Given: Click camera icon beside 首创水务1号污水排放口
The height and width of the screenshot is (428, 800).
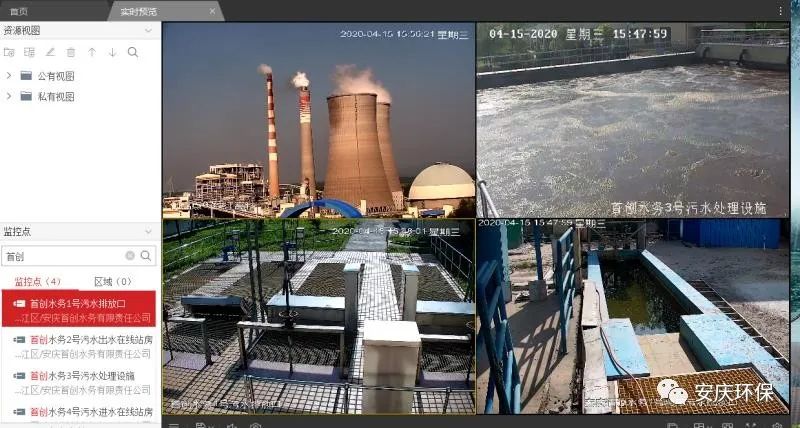Looking at the screenshot, I should click(19, 304).
